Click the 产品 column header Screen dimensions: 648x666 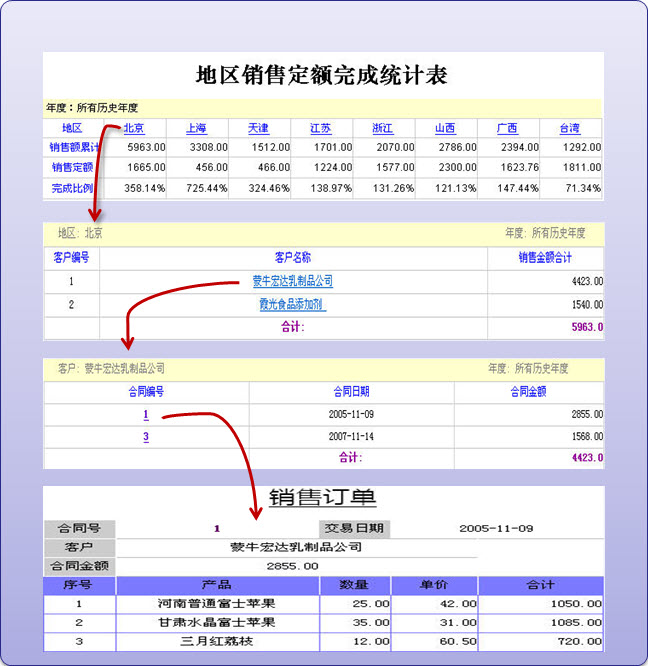click(x=217, y=585)
